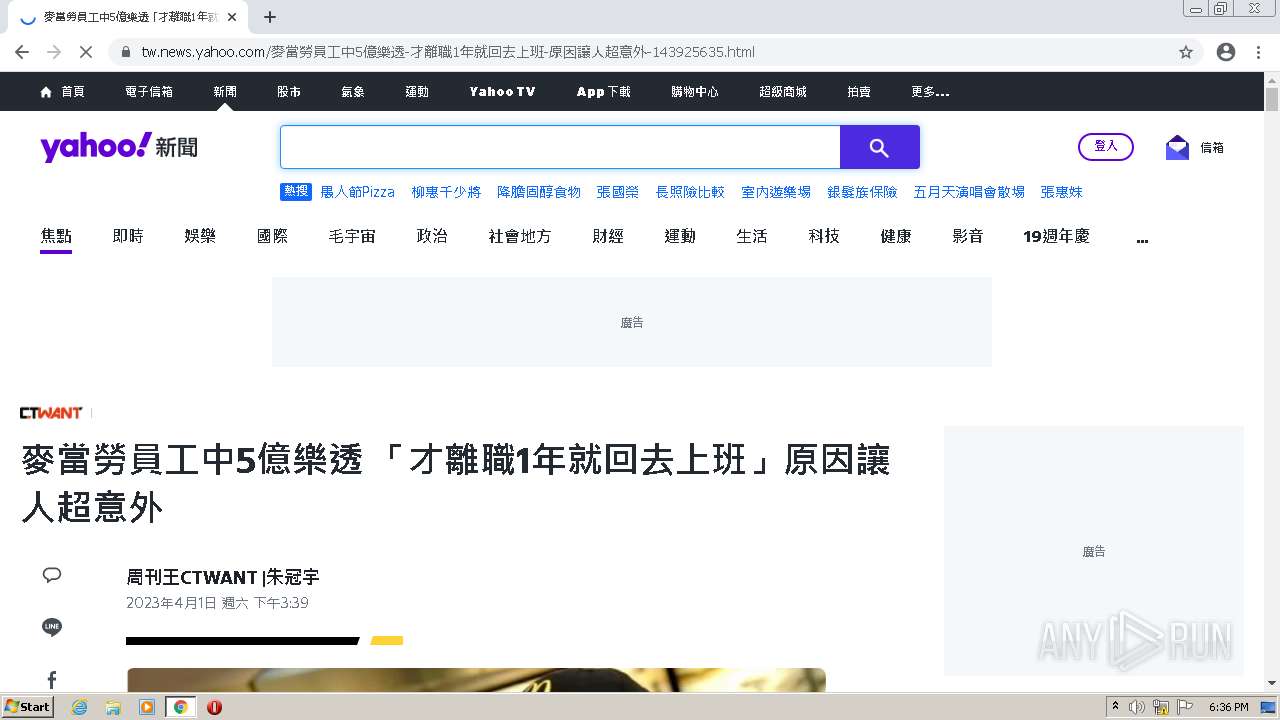
Task: Open 拍賣 link
Action: (x=859, y=91)
